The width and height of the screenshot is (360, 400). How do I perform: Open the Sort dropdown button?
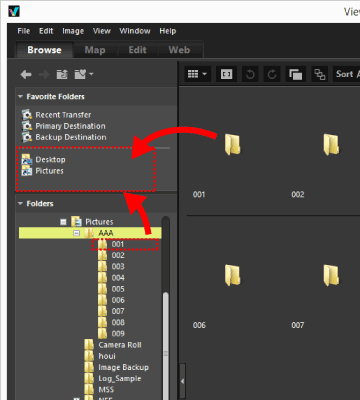346,74
